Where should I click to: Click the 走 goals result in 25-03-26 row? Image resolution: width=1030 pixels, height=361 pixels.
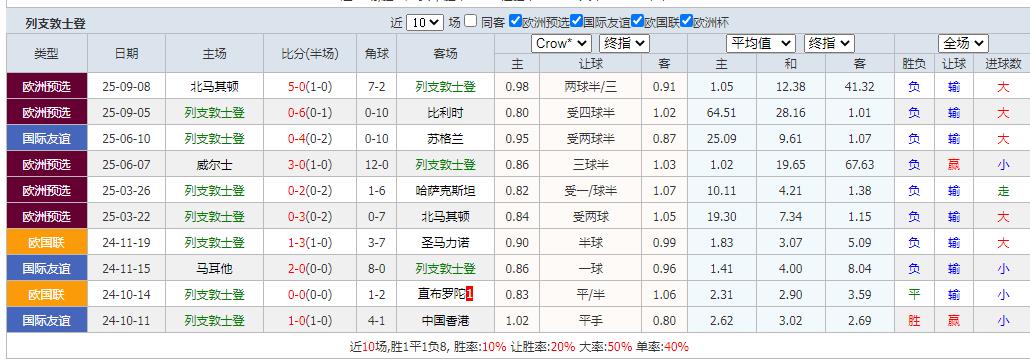1003,191
